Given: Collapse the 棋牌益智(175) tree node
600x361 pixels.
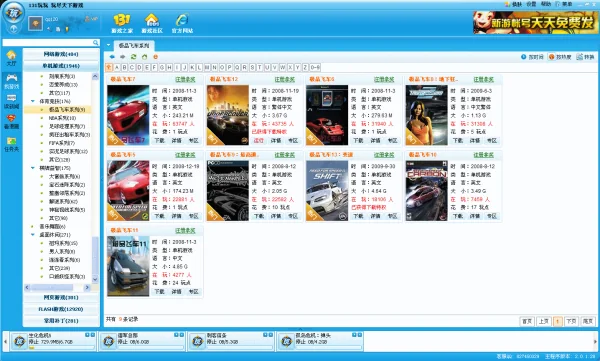Looking at the screenshot, I should coord(33,168).
